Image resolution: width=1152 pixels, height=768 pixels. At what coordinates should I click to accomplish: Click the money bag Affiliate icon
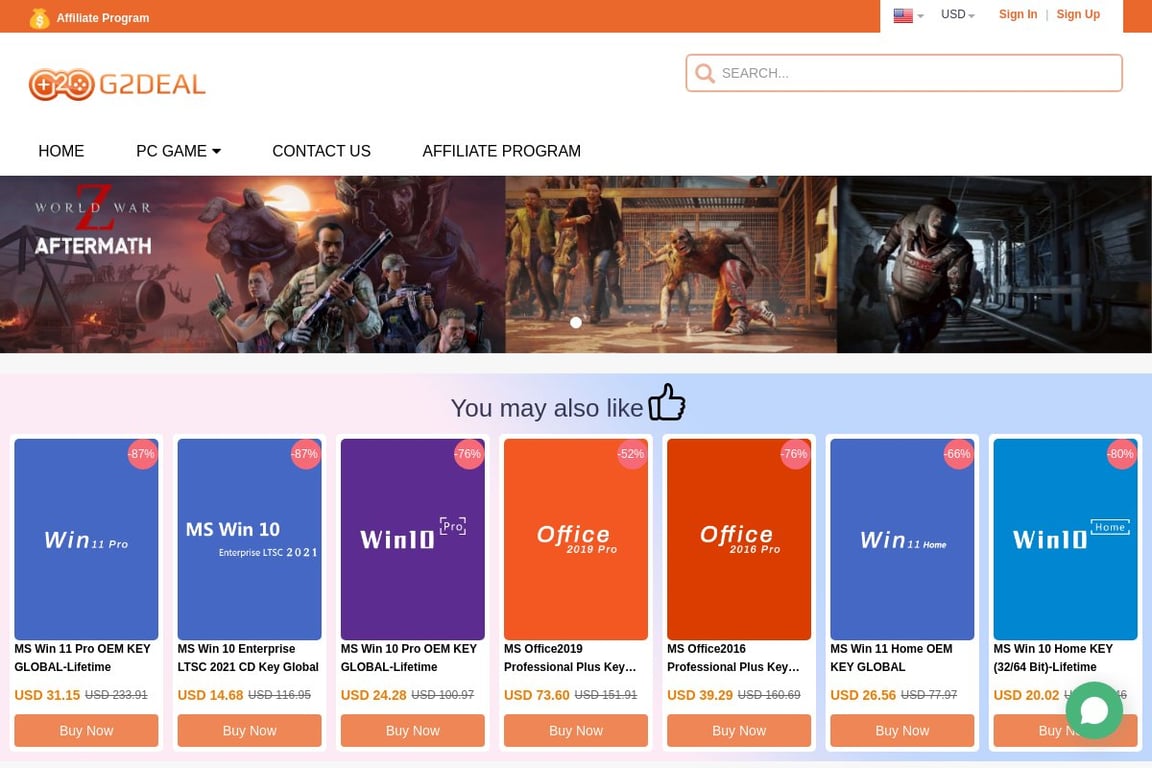[x=39, y=18]
